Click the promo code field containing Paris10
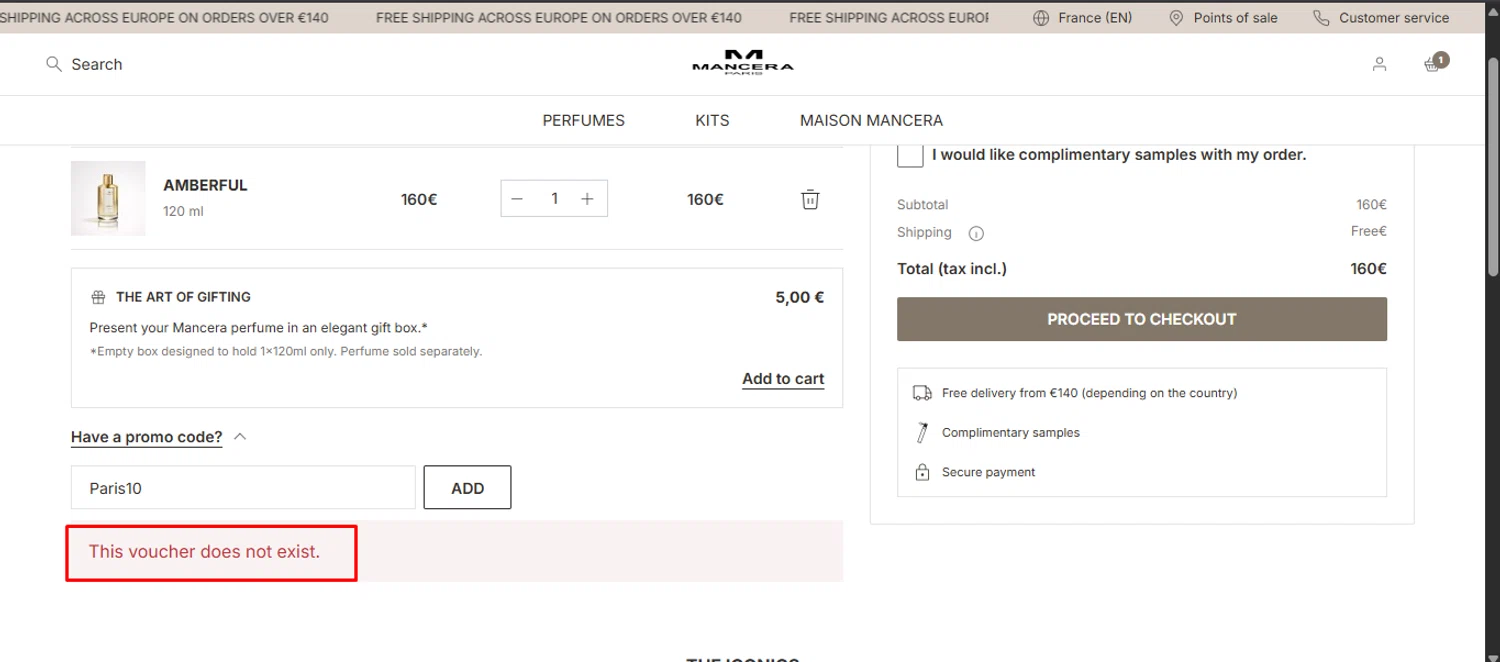 pos(243,487)
